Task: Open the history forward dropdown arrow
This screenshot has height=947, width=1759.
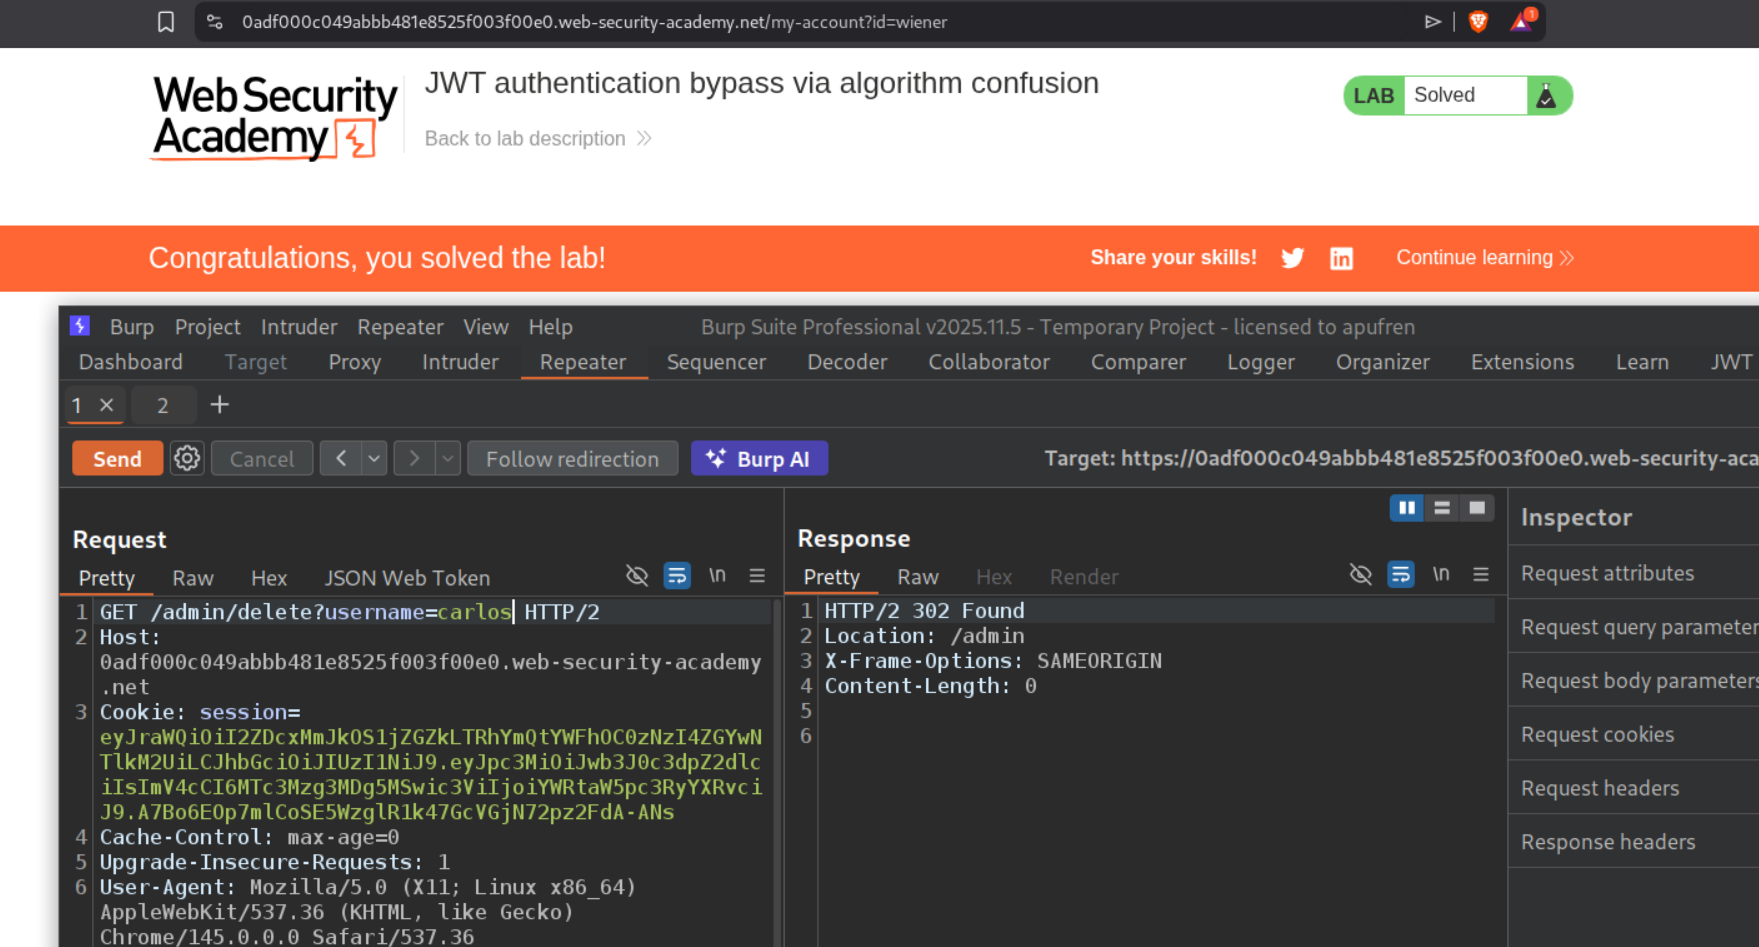Action: (x=448, y=459)
